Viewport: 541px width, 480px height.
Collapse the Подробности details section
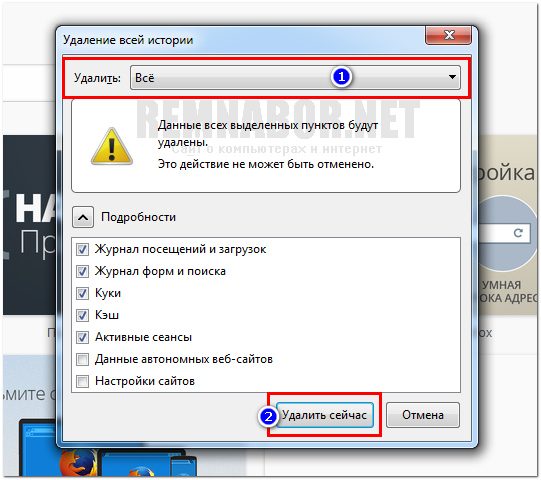(x=83, y=217)
